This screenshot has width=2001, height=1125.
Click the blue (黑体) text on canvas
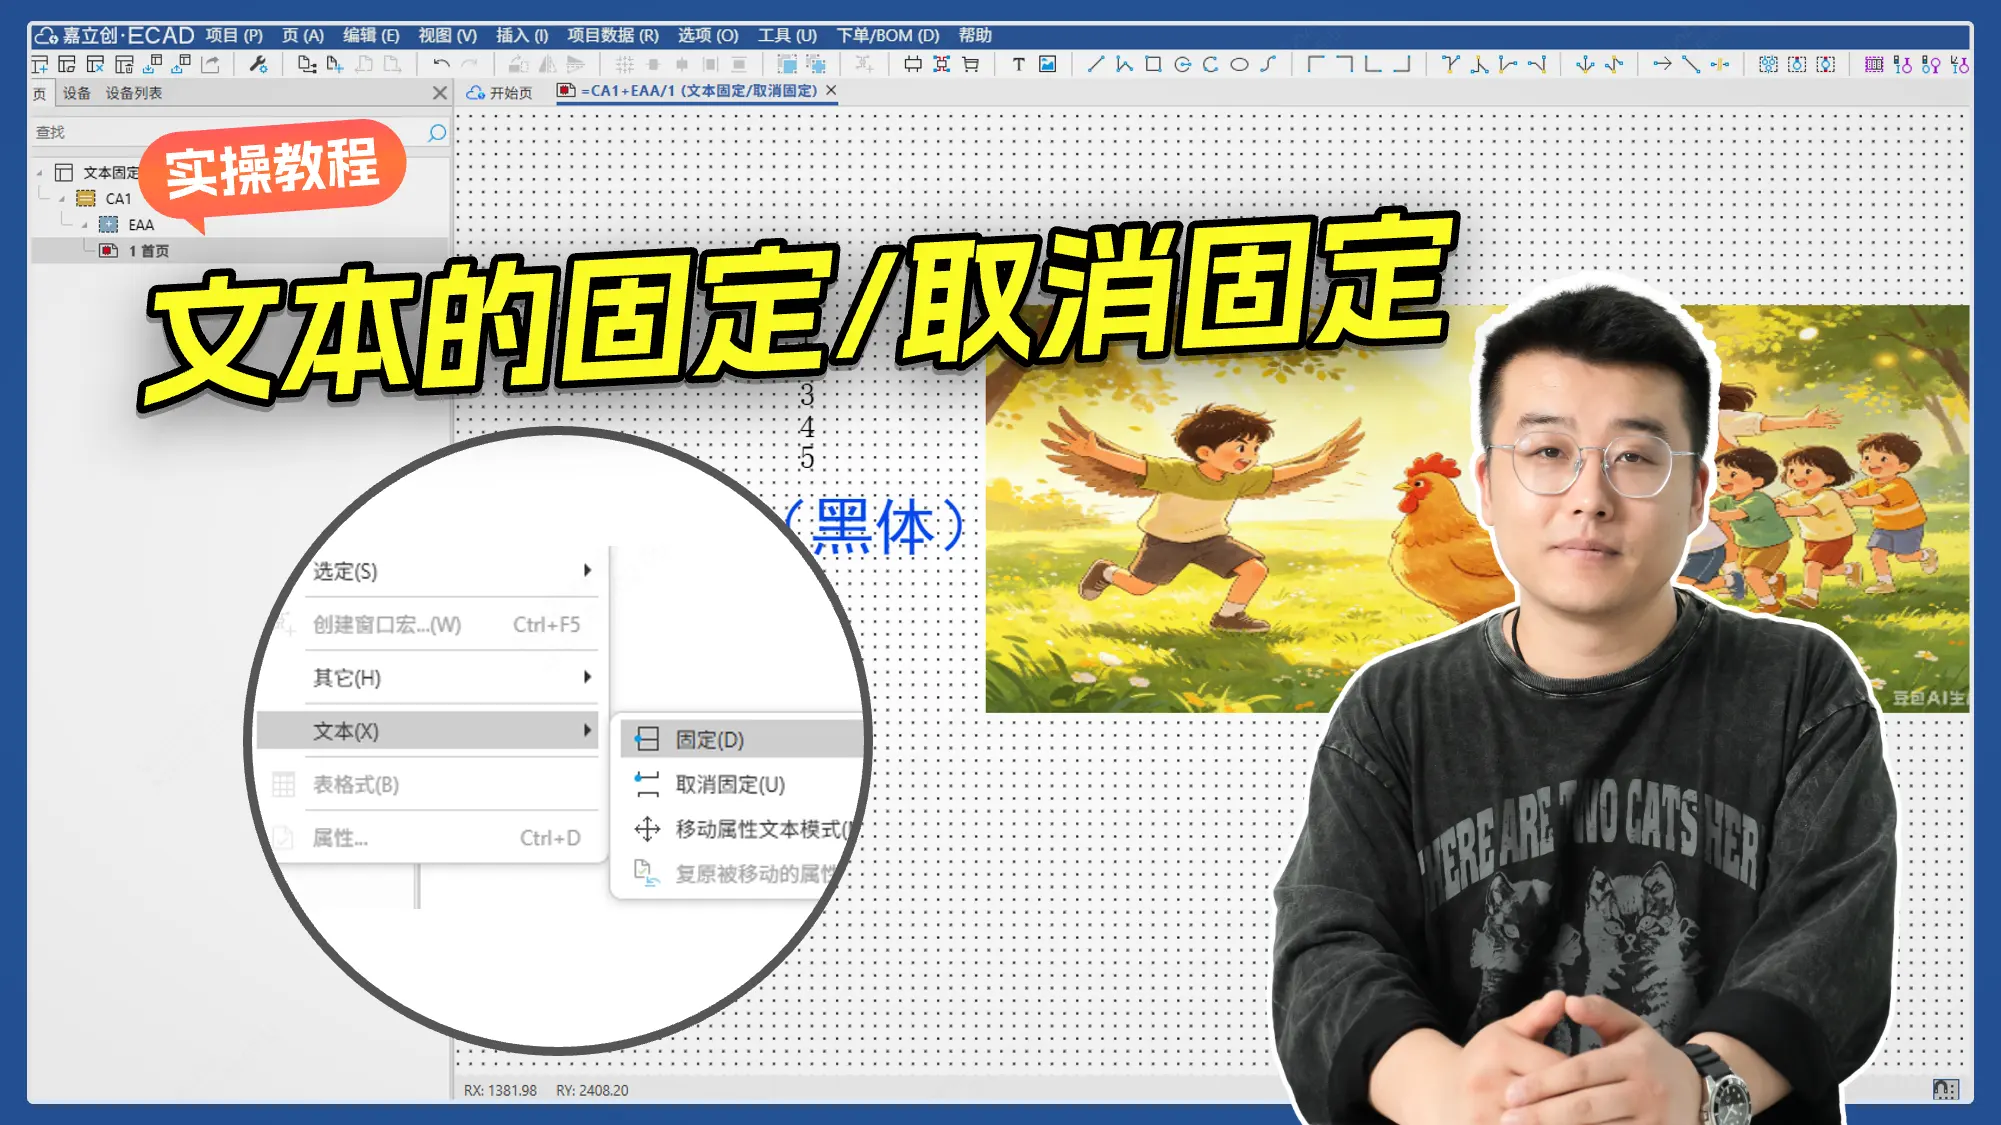click(875, 528)
